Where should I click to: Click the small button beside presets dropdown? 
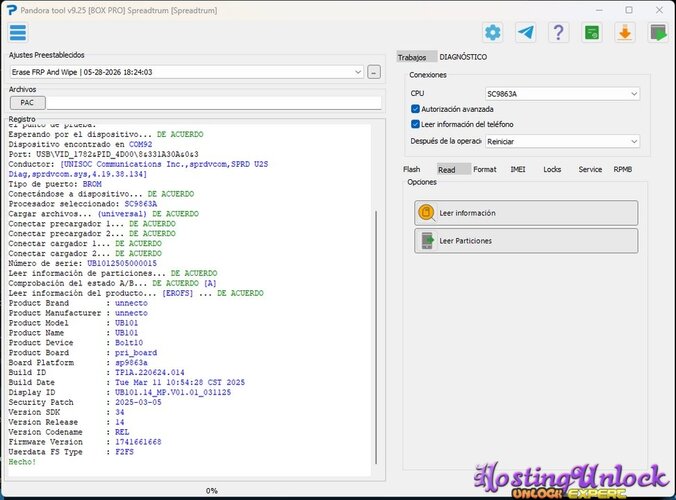374,72
